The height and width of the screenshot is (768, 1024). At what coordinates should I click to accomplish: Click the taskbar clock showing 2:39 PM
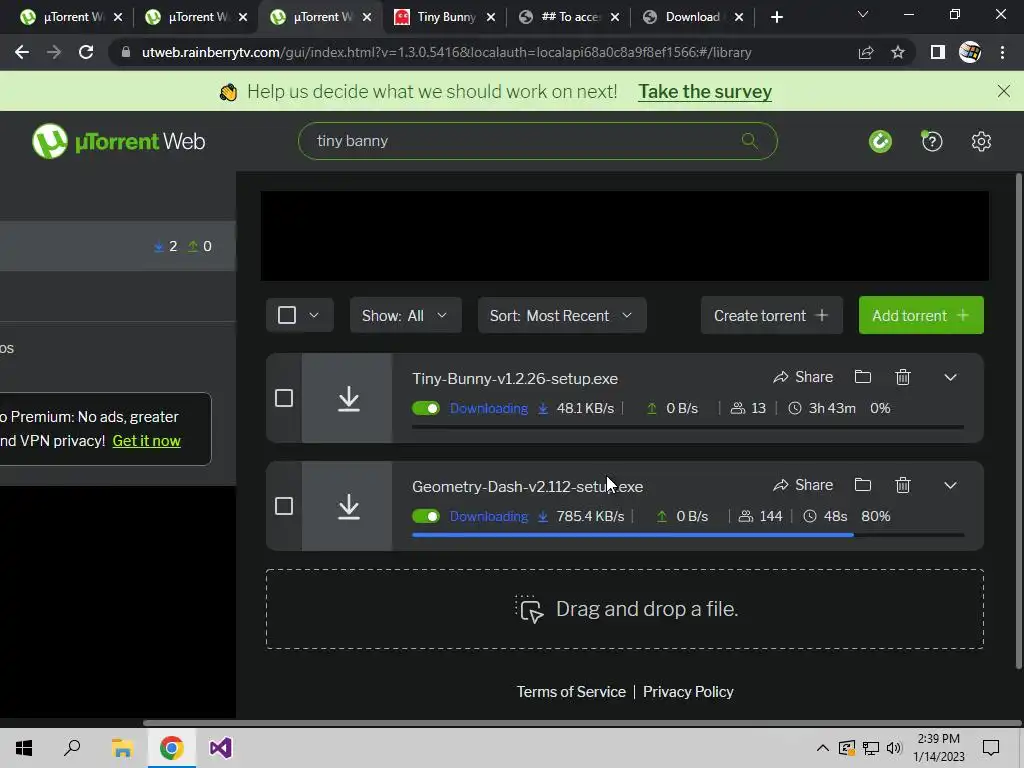tap(938, 748)
